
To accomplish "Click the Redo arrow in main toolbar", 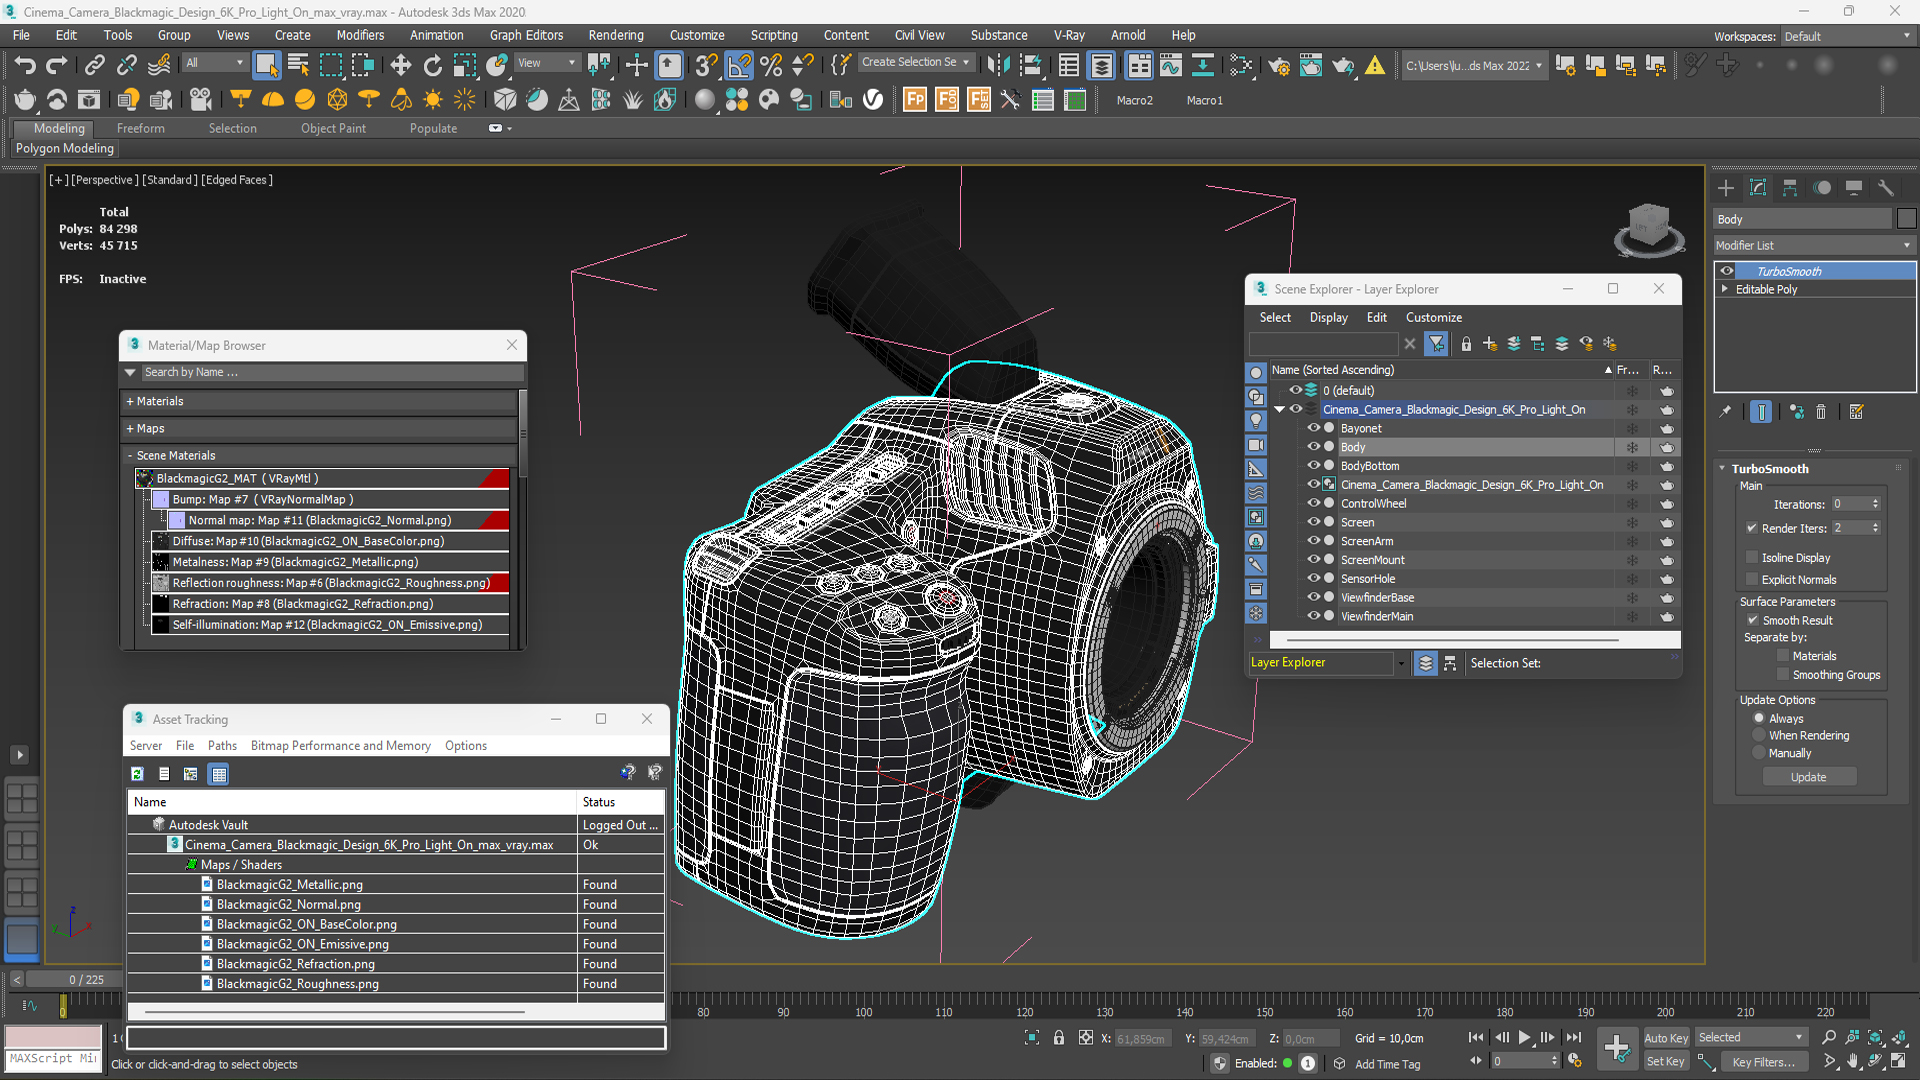I will click(57, 66).
